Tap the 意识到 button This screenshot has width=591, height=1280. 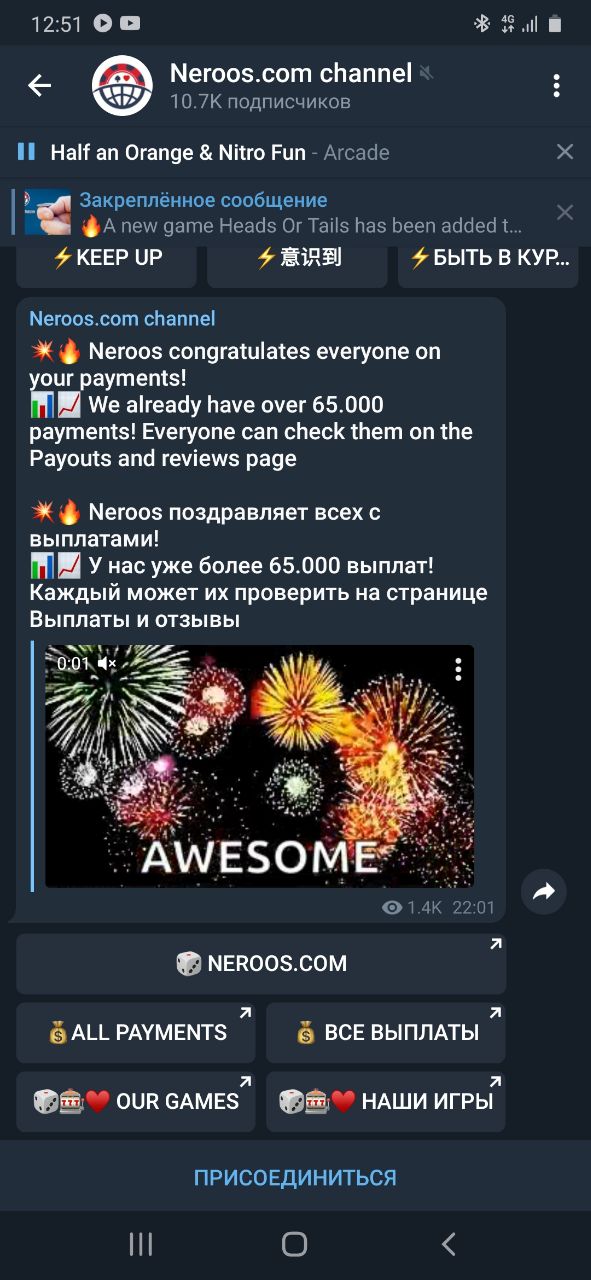pos(297,258)
